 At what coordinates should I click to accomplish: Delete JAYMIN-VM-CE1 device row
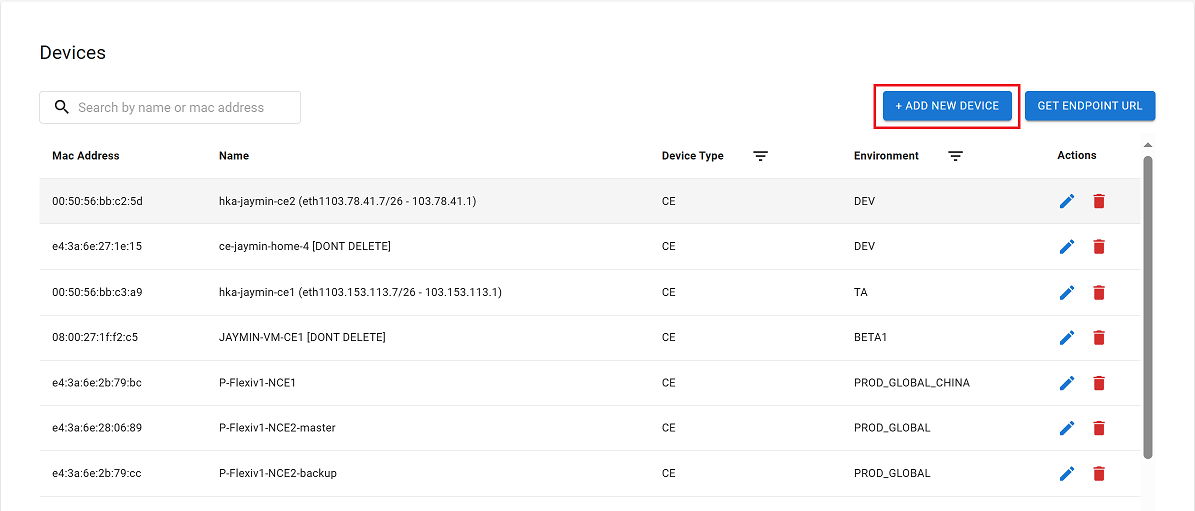1098,337
